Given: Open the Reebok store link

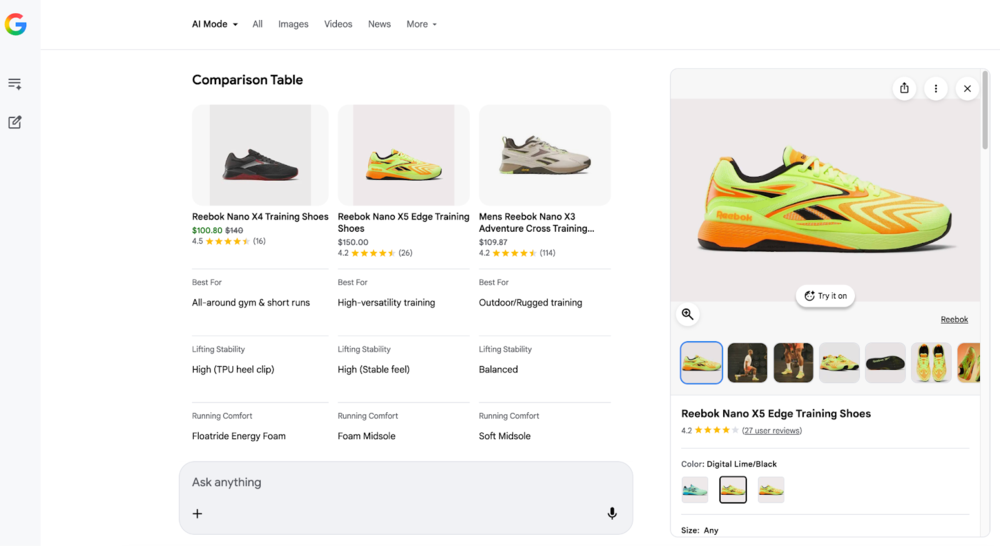Looking at the screenshot, I should 954,320.
